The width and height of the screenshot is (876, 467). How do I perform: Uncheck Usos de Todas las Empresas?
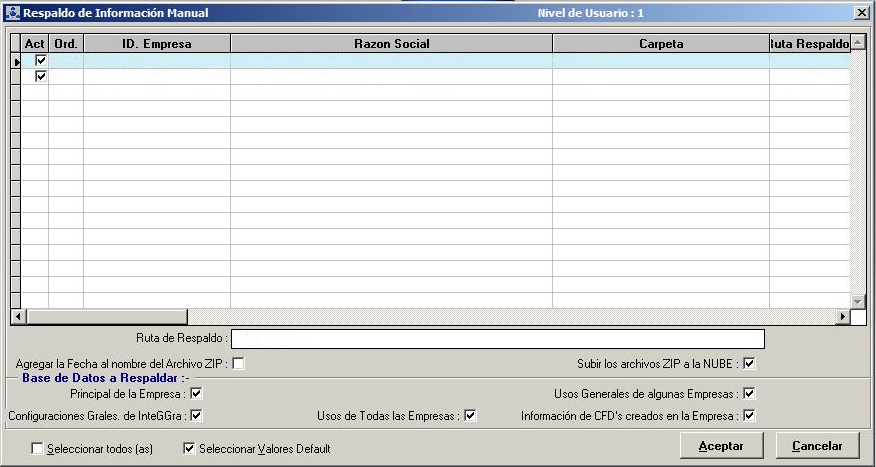pos(470,416)
